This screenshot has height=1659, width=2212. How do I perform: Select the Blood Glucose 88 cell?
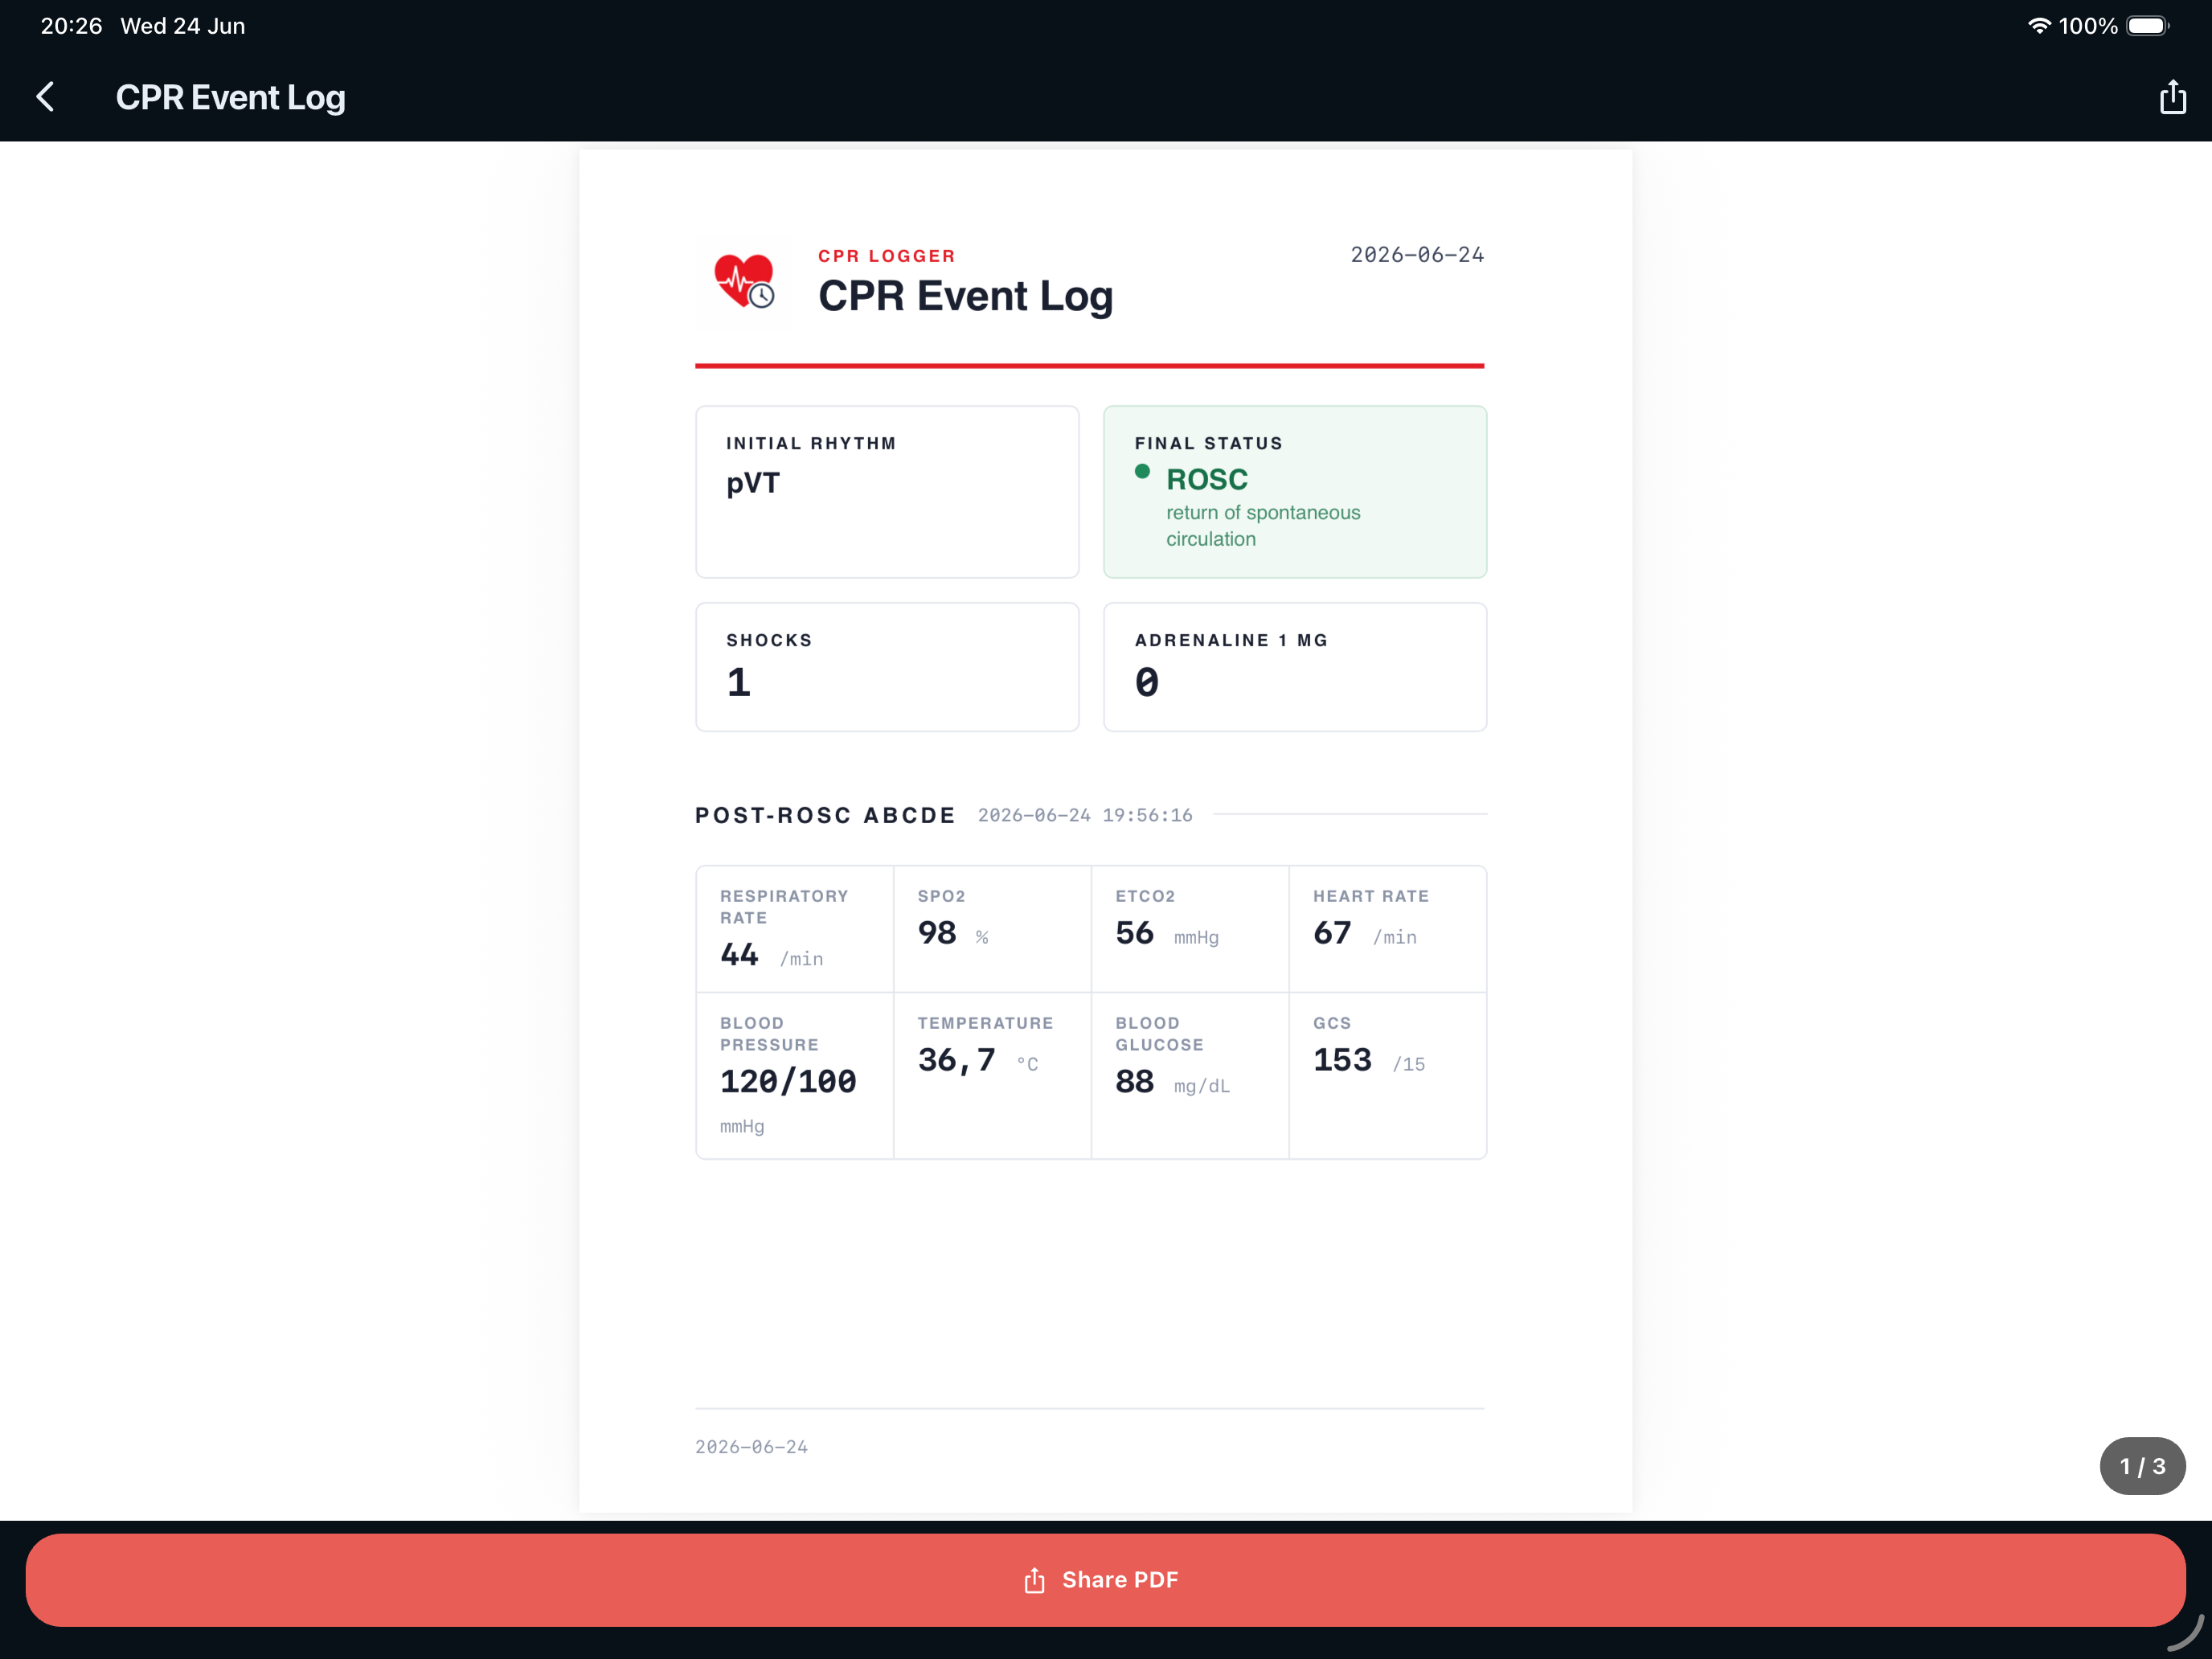(x=1190, y=1076)
